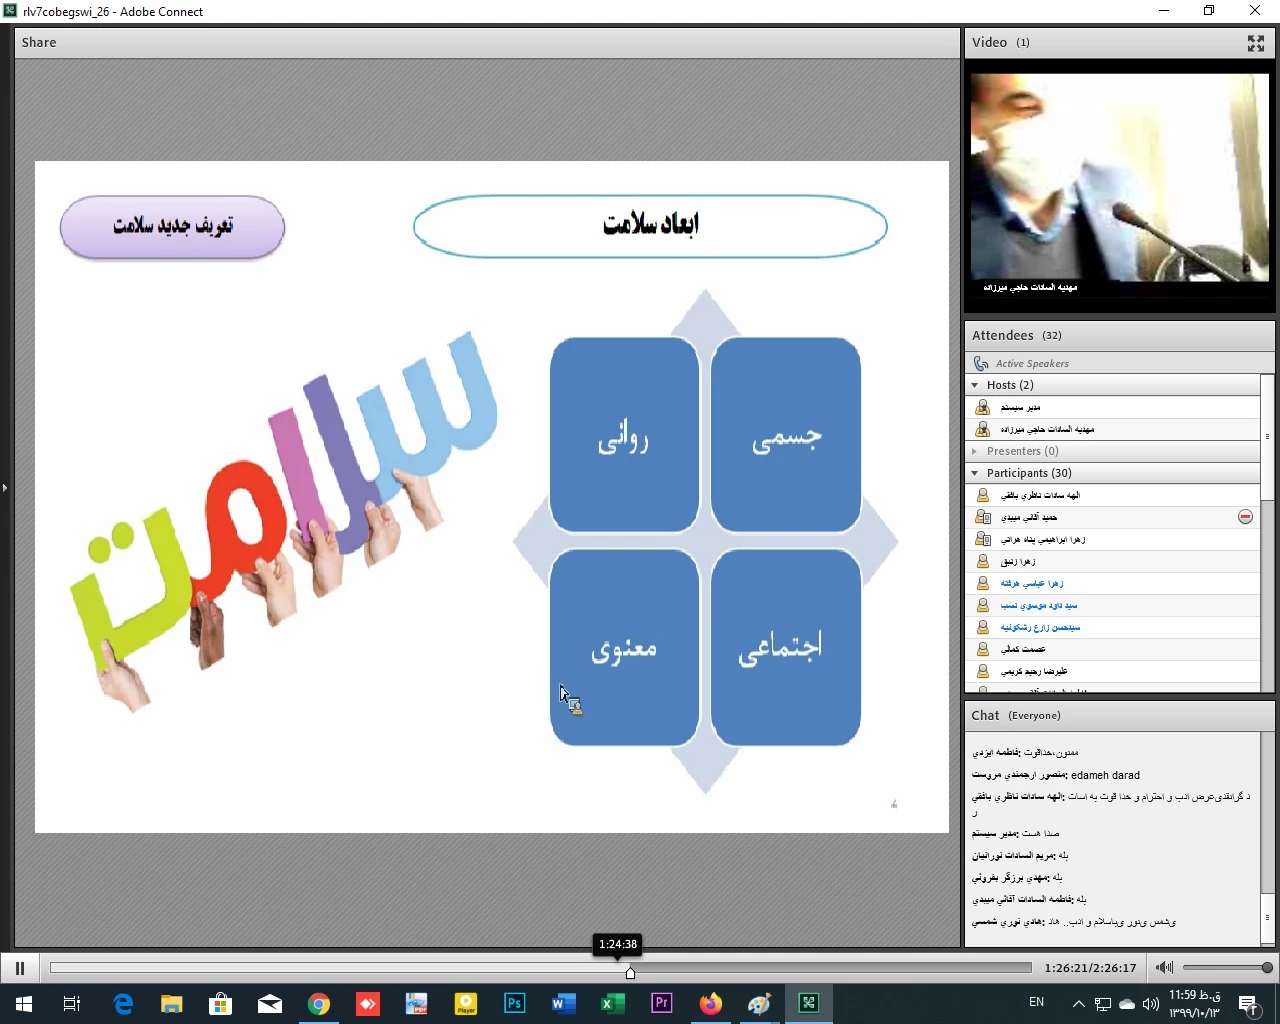Open Google Chrome from the taskbar
1280x1024 pixels.
pos(319,1004)
